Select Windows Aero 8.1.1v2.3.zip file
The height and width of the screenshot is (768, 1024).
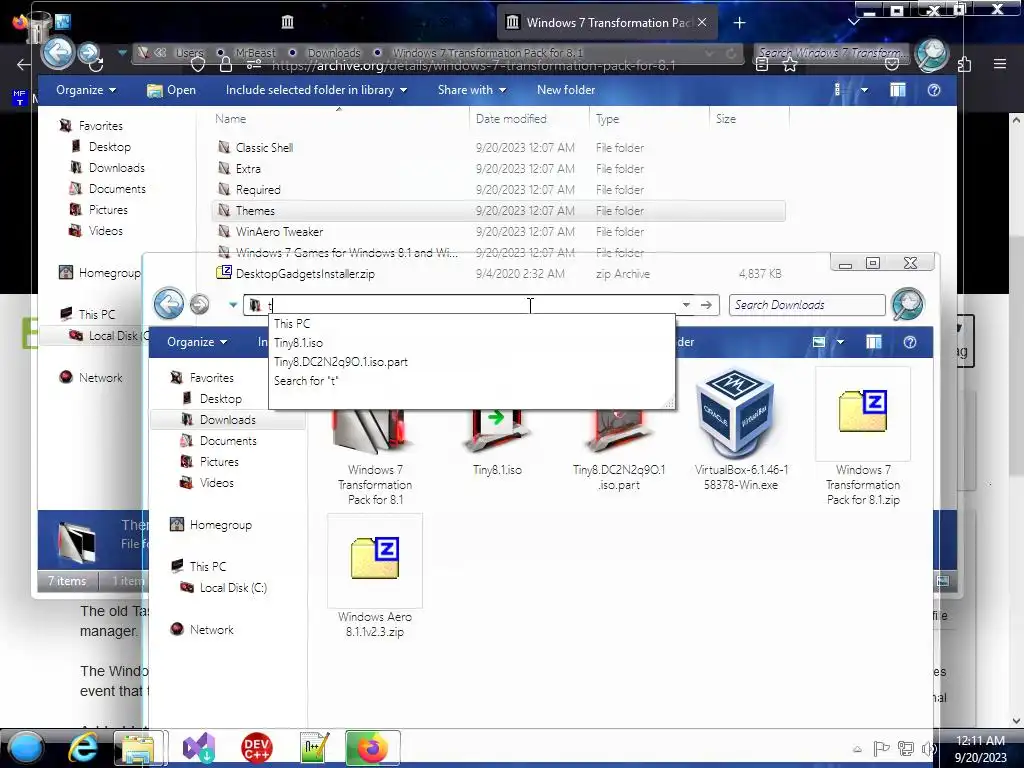pyautogui.click(x=375, y=577)
